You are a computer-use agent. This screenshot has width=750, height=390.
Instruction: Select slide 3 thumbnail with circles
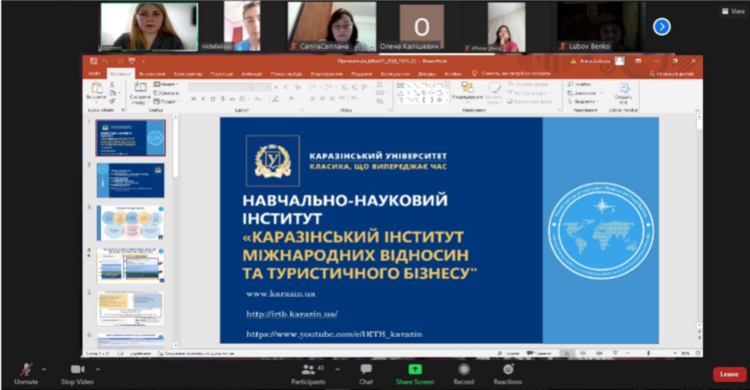[x=130, y=223]
